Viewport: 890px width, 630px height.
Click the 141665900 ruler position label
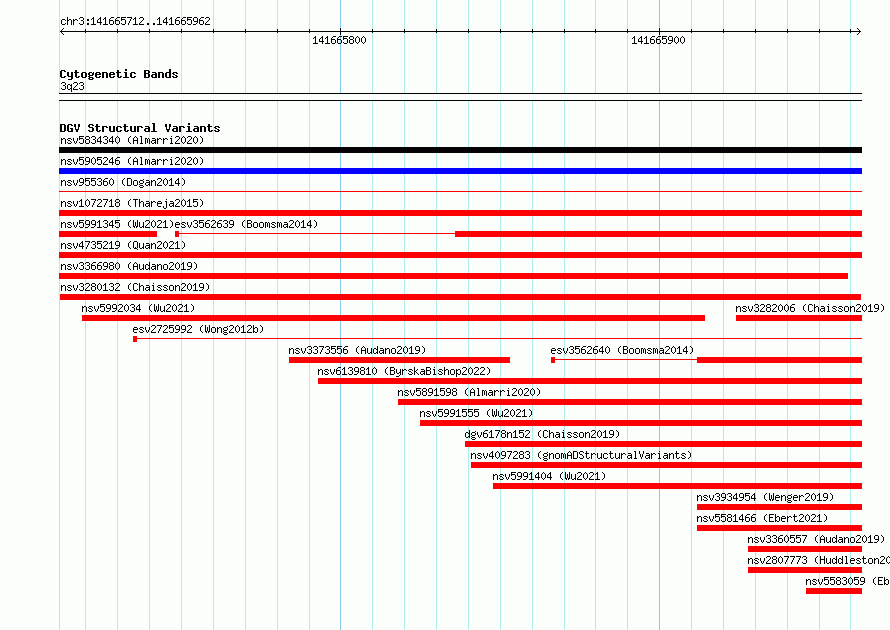(658, 40)
